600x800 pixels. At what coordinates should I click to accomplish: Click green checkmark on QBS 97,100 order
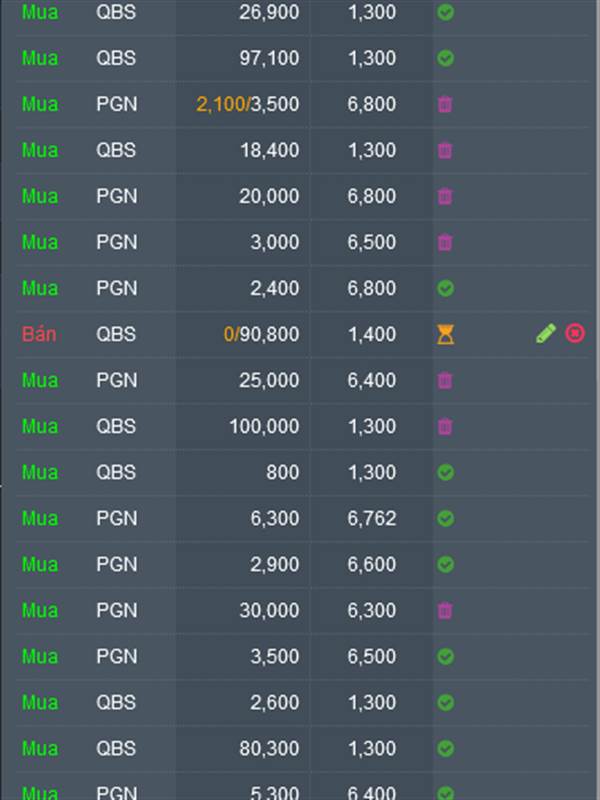coord(445,58)
